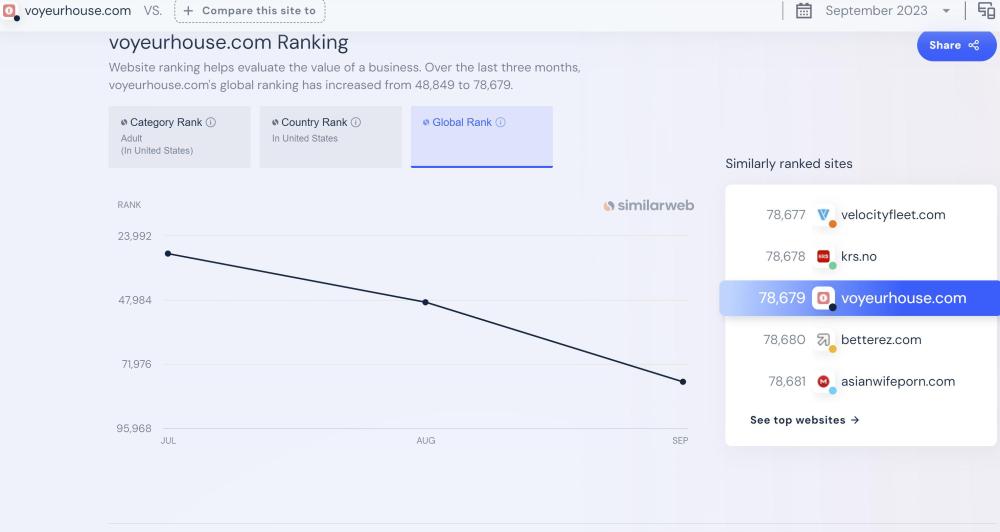
Task: Click the info icon next to Global Rank
Action: tap(500, 122)
